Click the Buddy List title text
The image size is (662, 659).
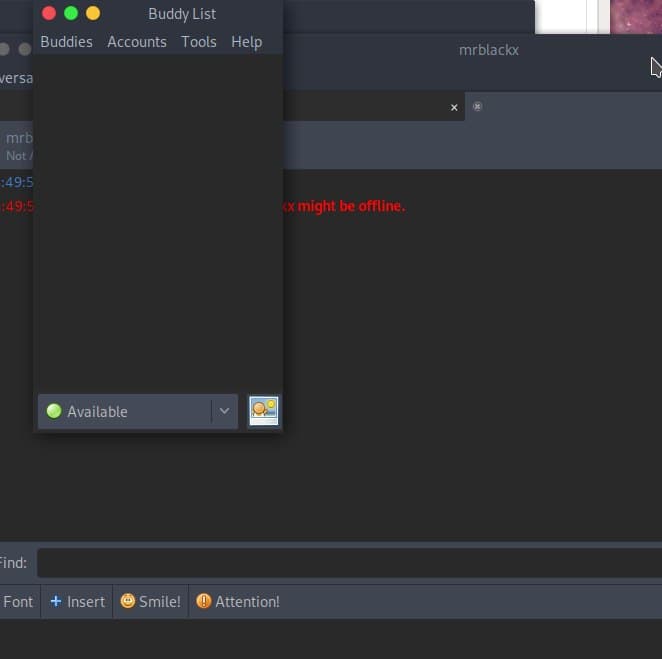tap(182, 14)
